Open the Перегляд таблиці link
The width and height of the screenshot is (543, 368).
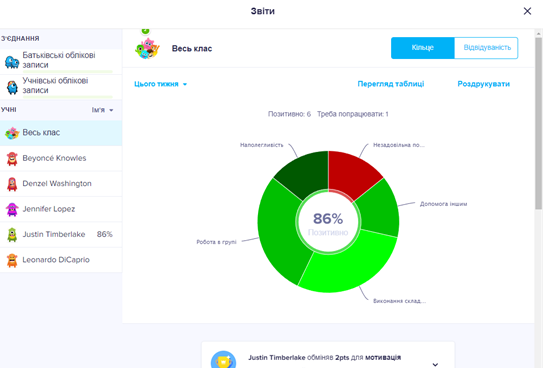391,84
